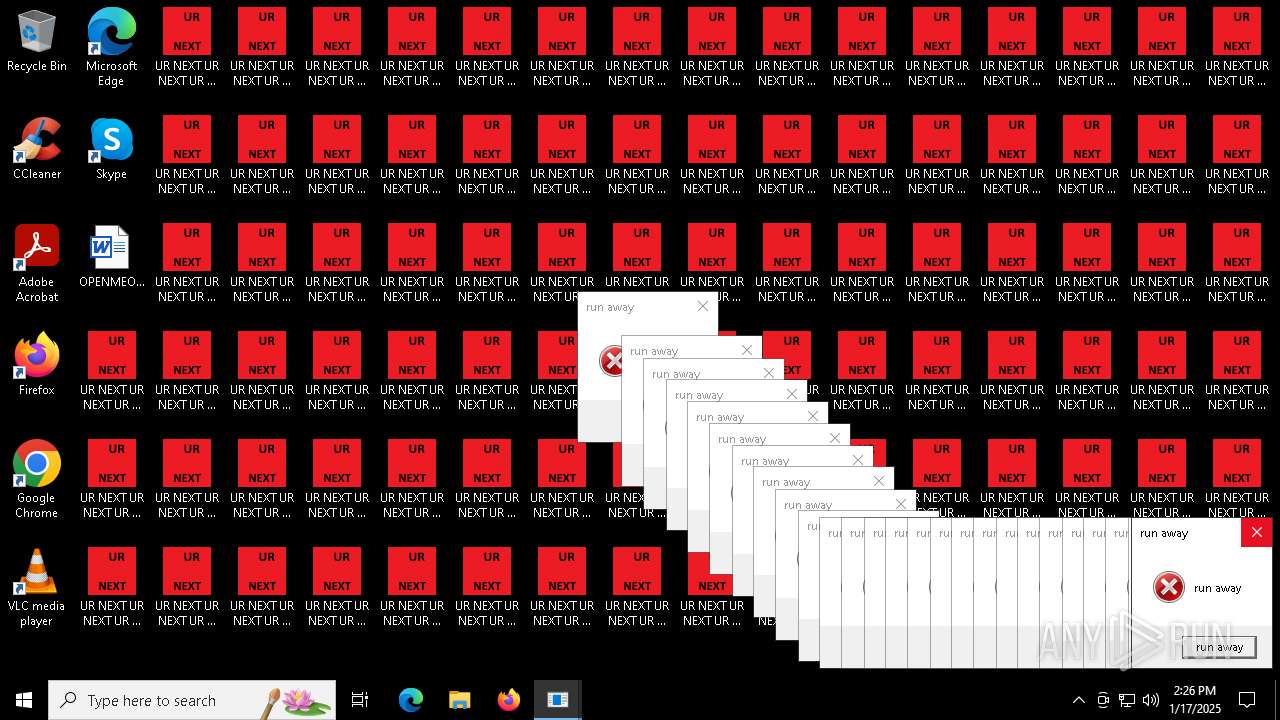The width and height of the screenshot is (1280, 720).
Task: Select the active app taskbar button
Action: coord(557,700)
